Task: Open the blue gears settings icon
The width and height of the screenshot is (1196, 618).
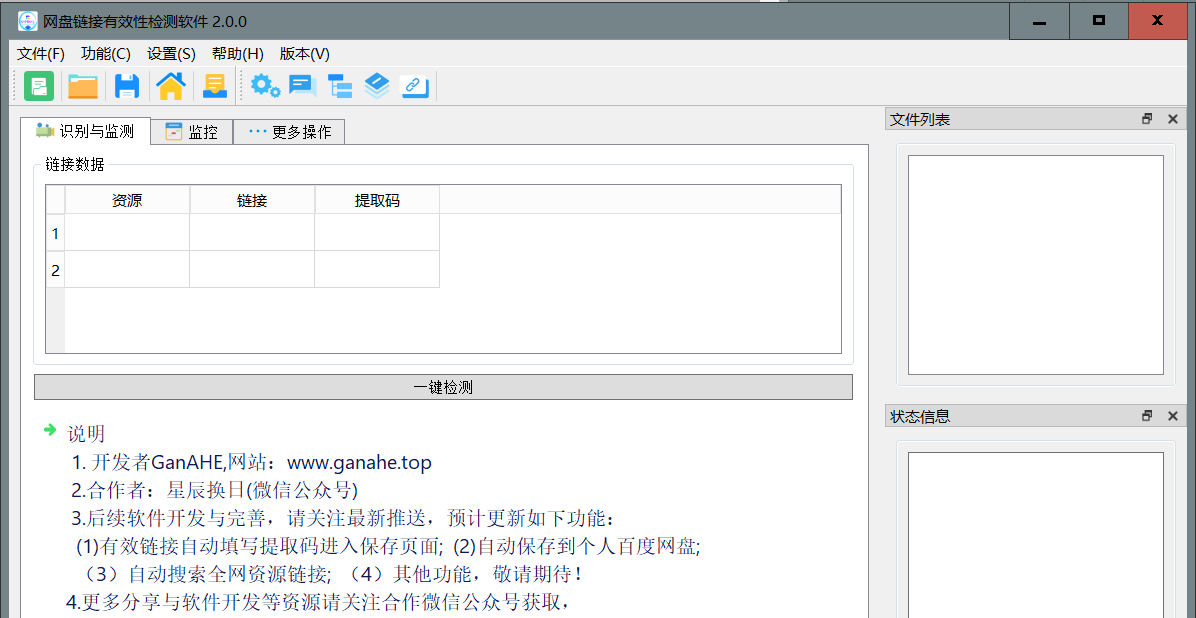Action: (x=265, y=87)
